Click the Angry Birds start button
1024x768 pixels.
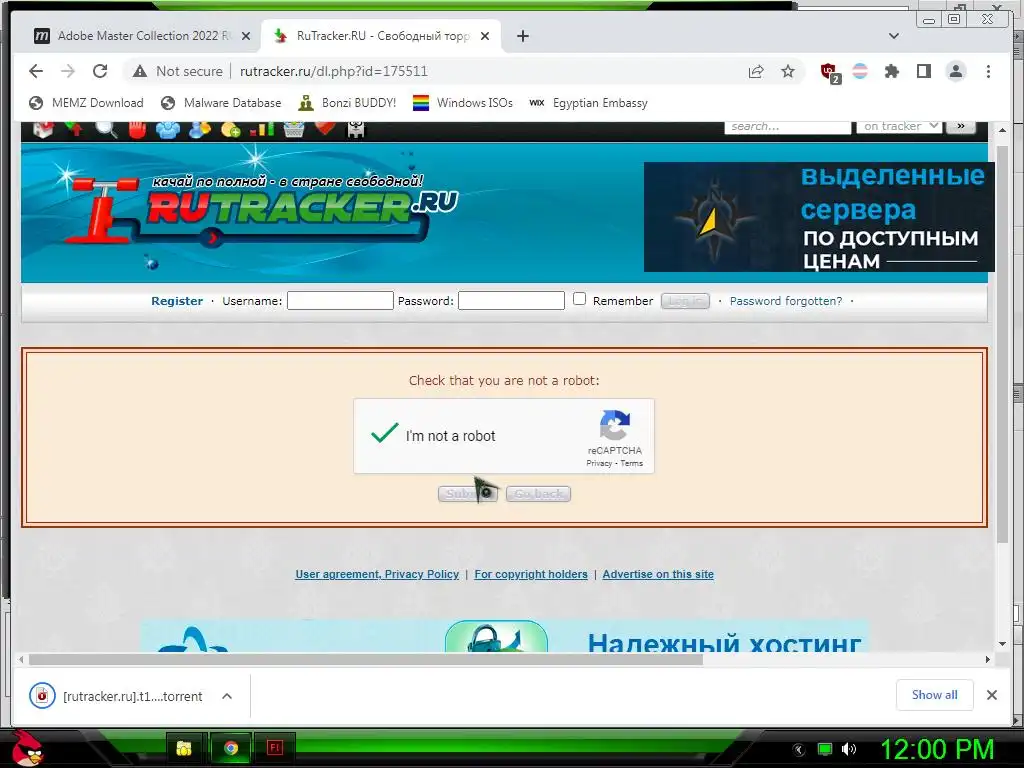pos(27,748)
